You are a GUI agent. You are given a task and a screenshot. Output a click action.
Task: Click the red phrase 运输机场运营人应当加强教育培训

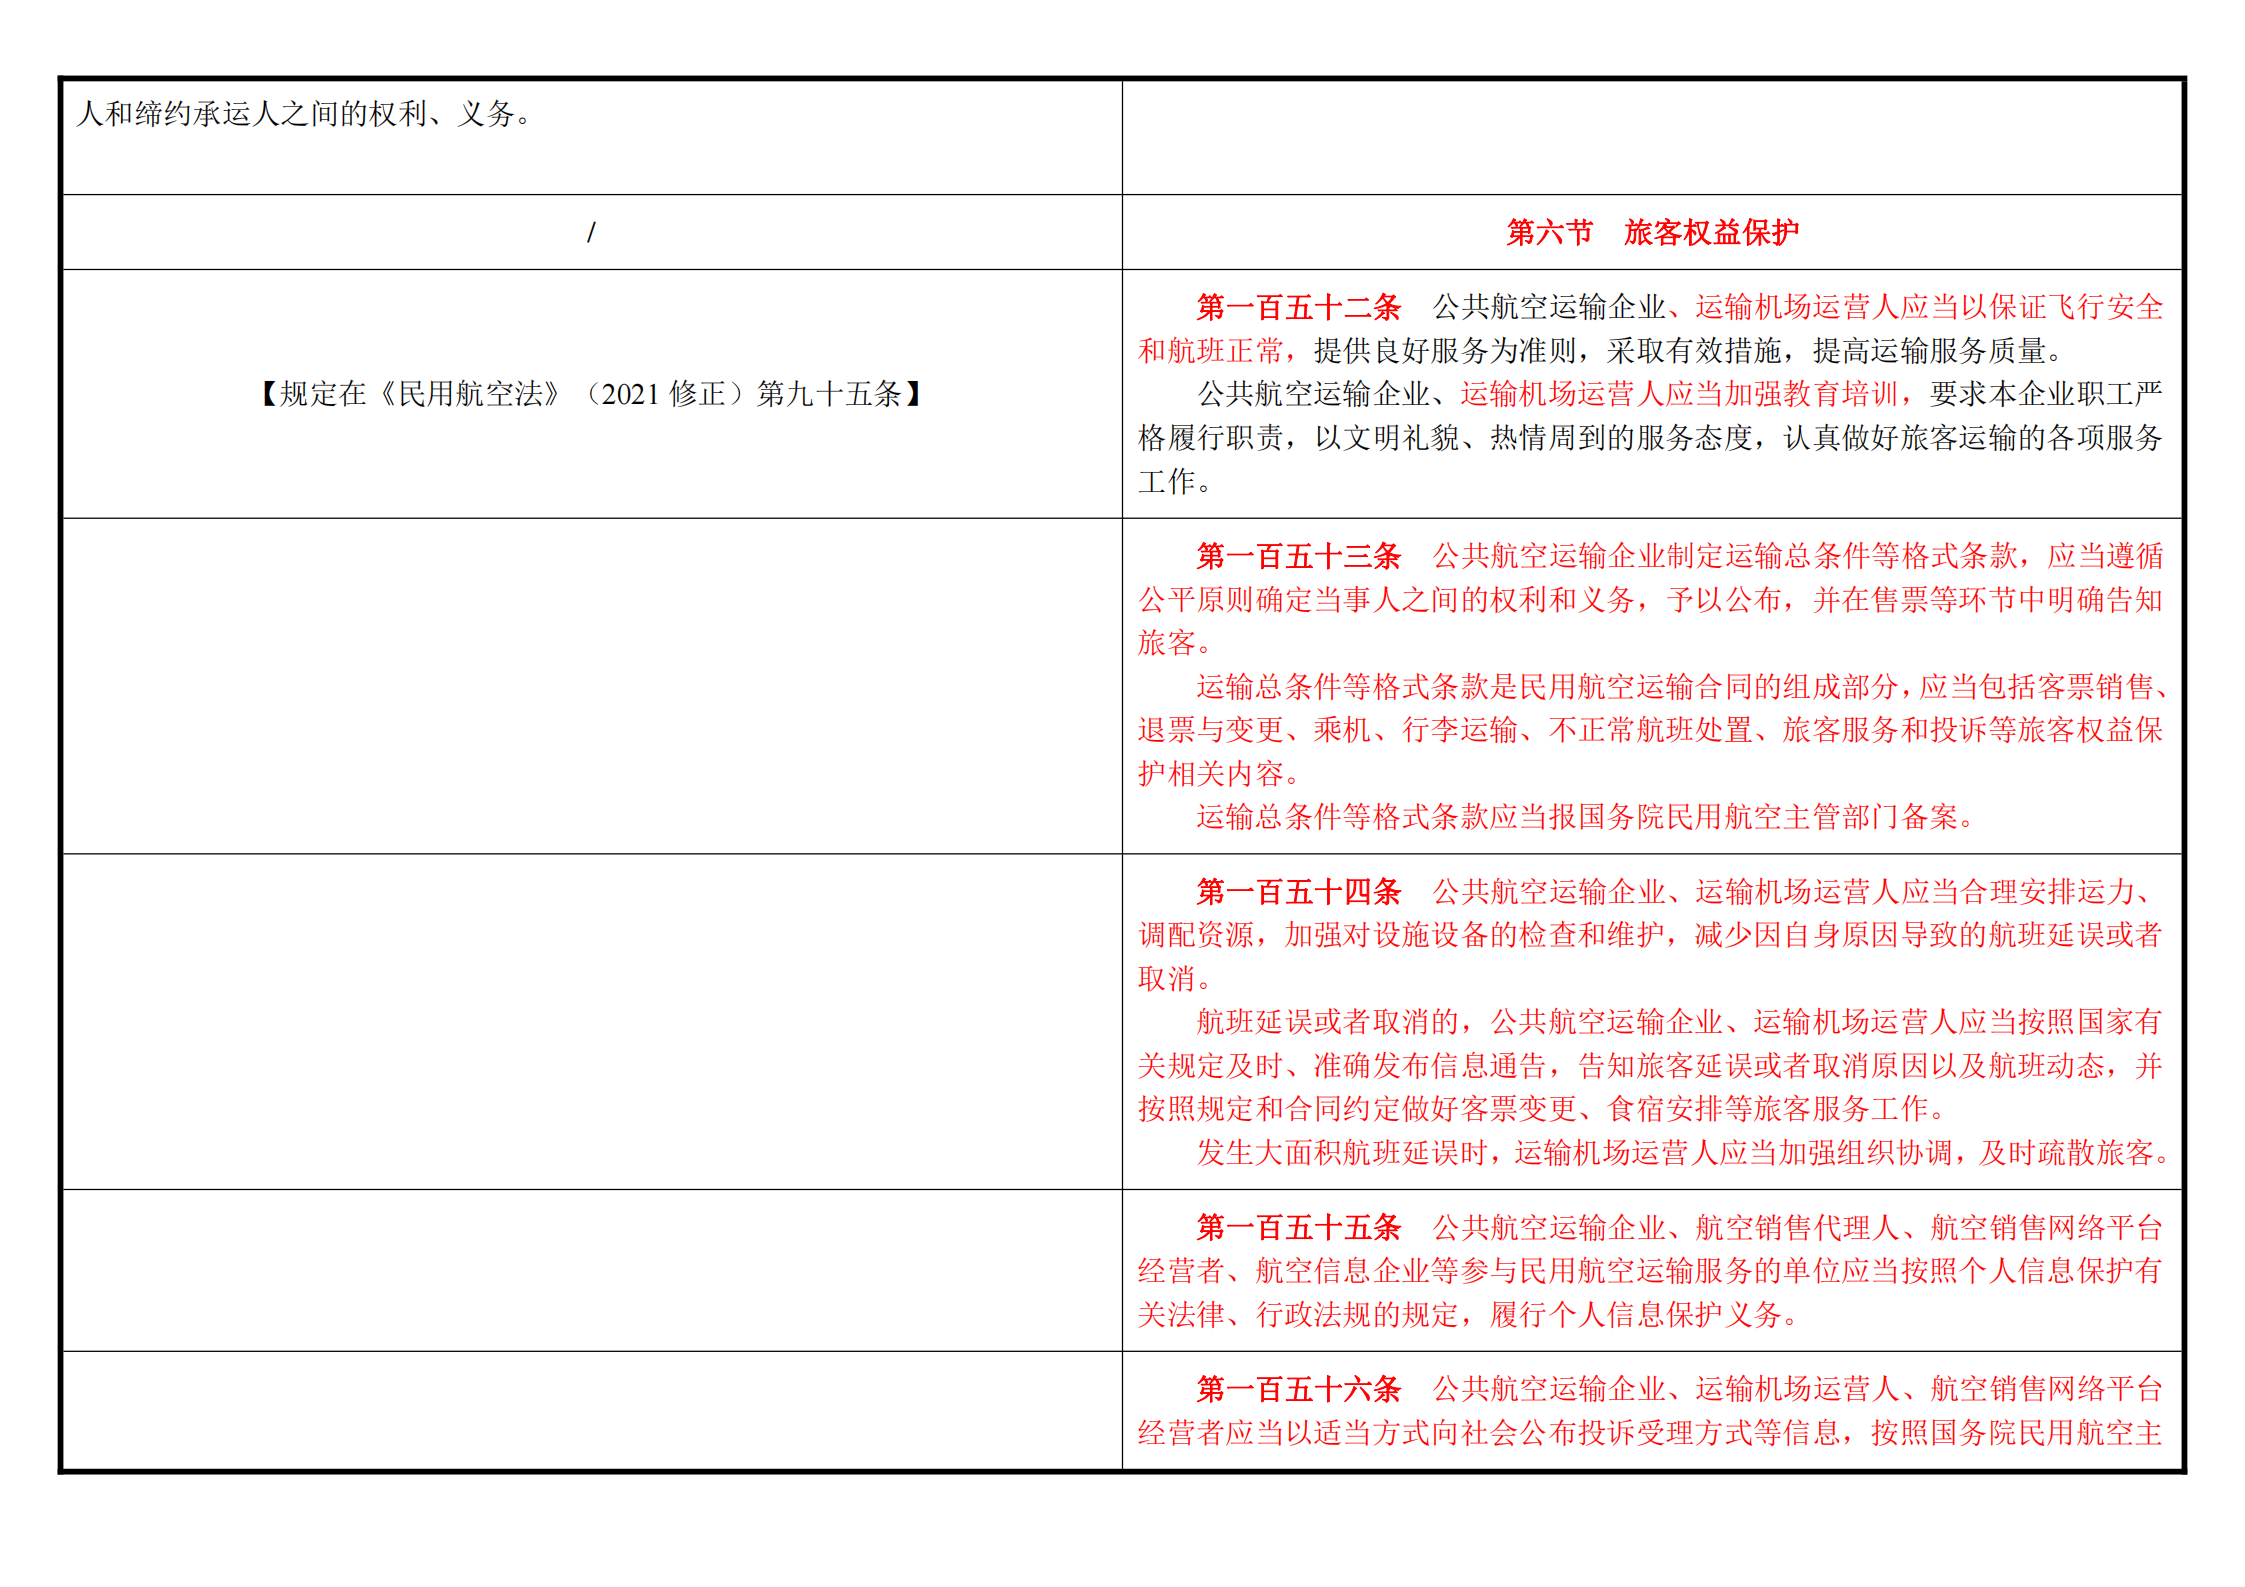click(x=1679, y=394)
